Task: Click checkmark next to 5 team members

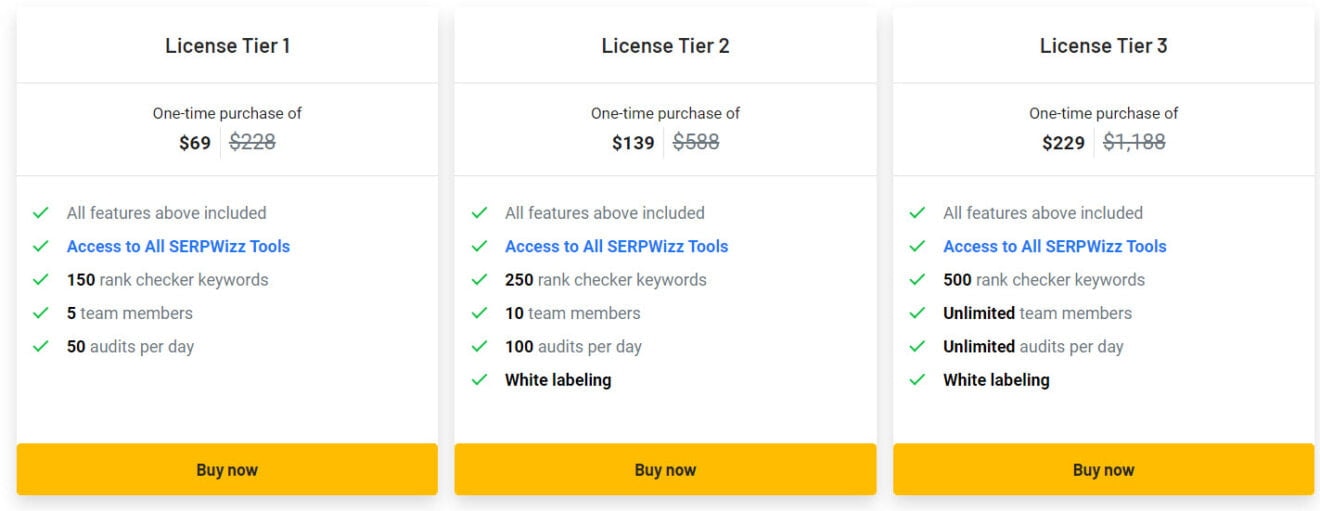Action: point(41,313)
